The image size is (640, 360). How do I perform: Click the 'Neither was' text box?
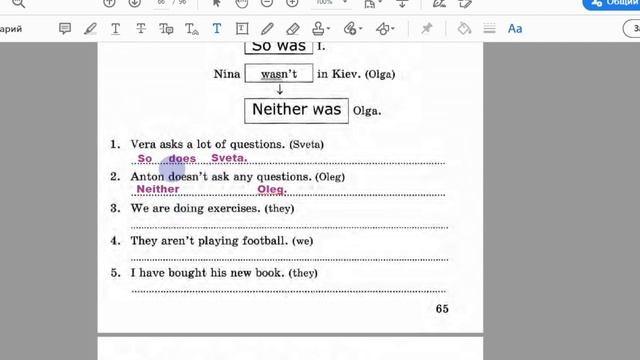[x=296, y=110]
